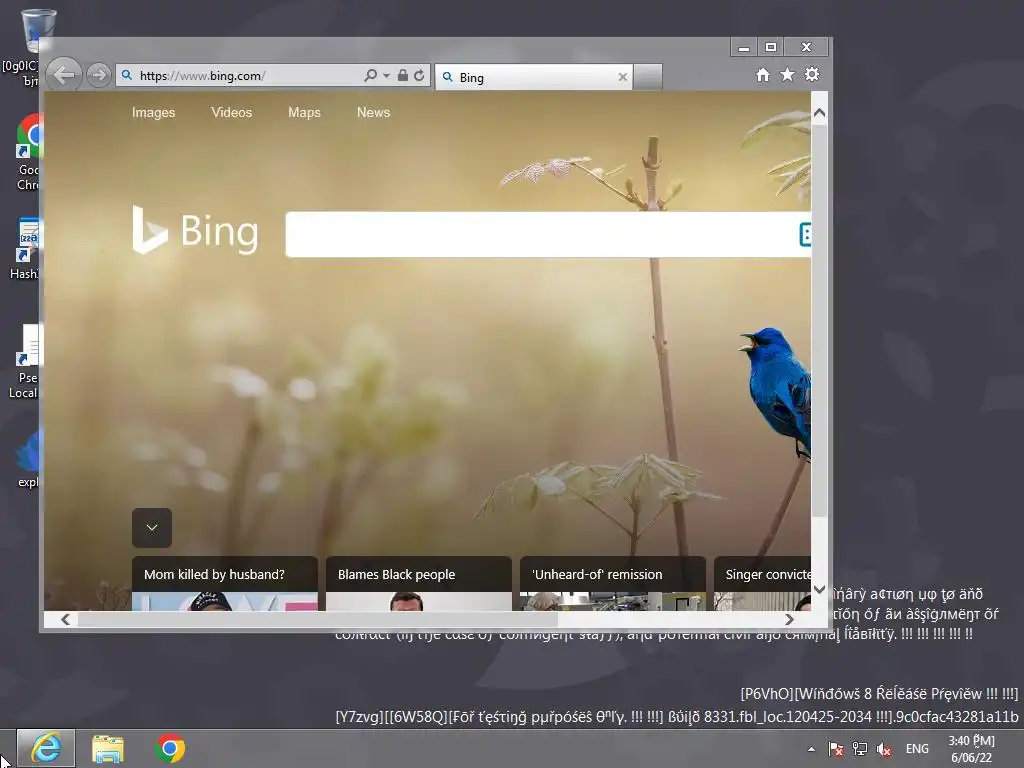Collapse the news carousel with chevron button
1024x768 pixels.
click(152, 528)
